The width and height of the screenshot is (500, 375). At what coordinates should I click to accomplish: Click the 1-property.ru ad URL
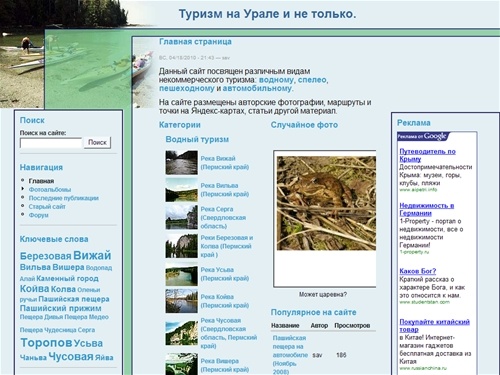415,252
